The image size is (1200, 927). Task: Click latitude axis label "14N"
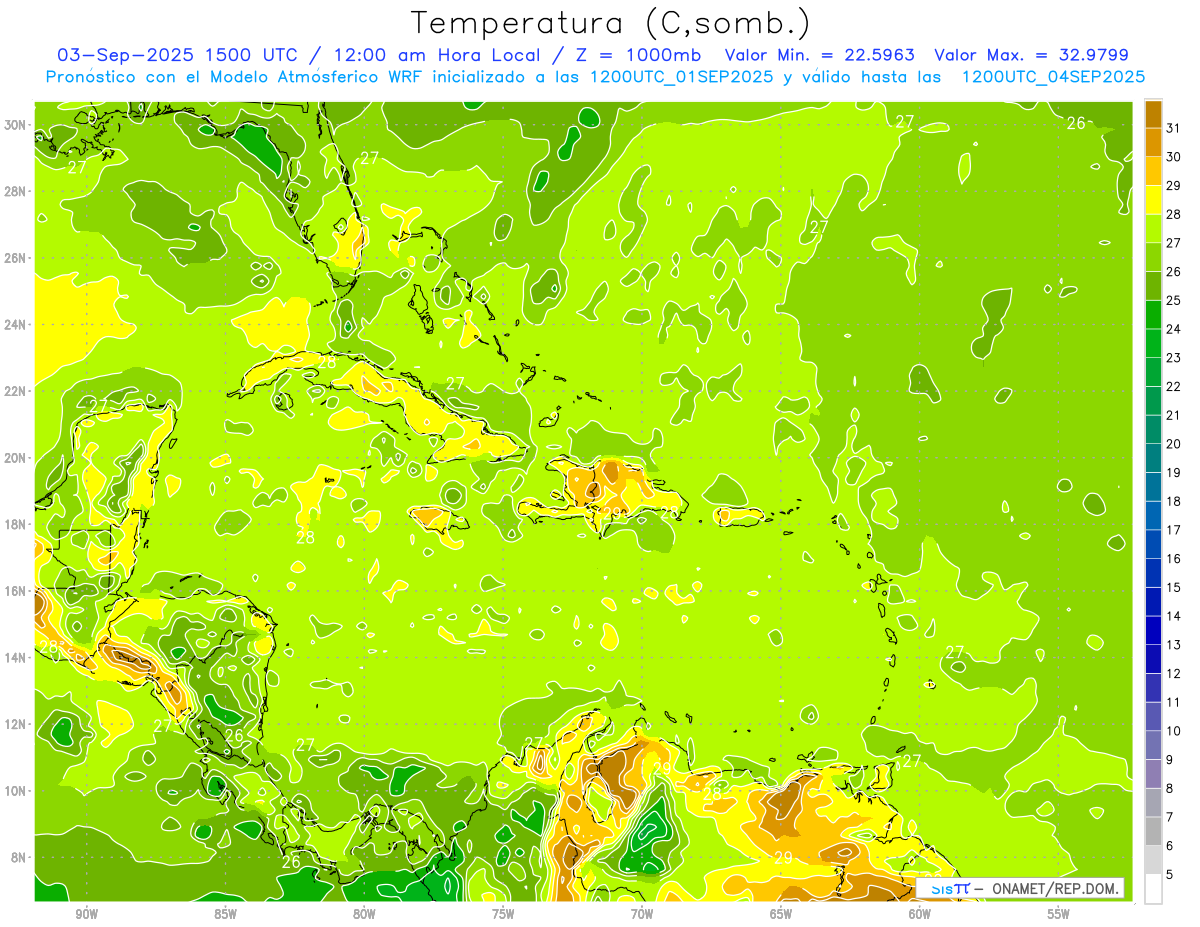click(15, 658)
